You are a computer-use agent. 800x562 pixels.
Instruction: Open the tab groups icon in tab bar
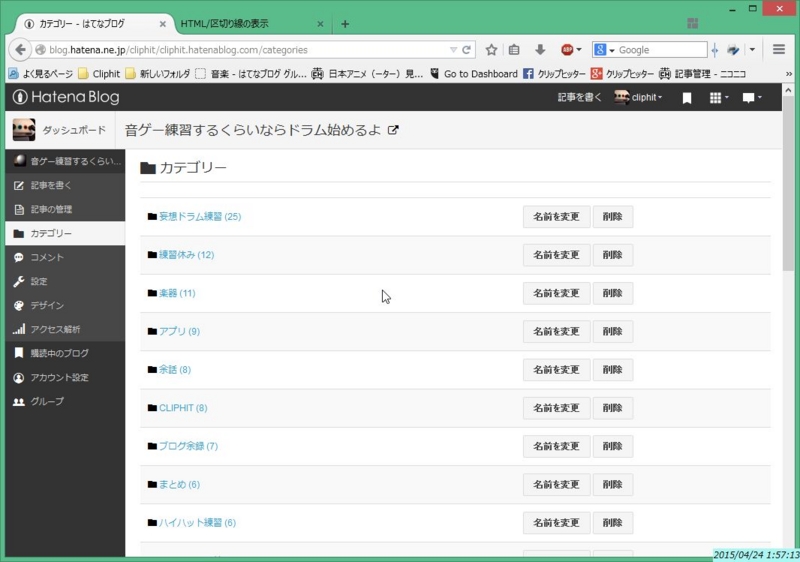692,23
